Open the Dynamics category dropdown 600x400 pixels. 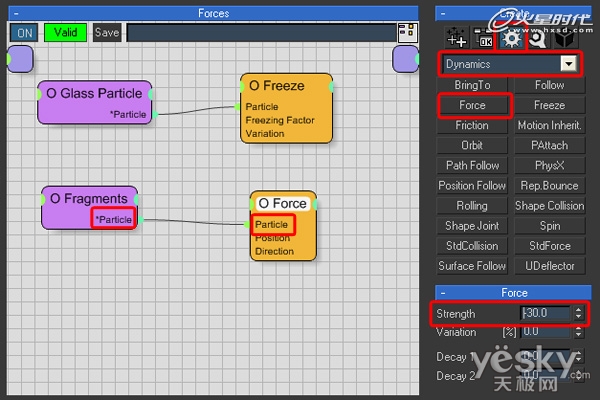coord(569,64)
